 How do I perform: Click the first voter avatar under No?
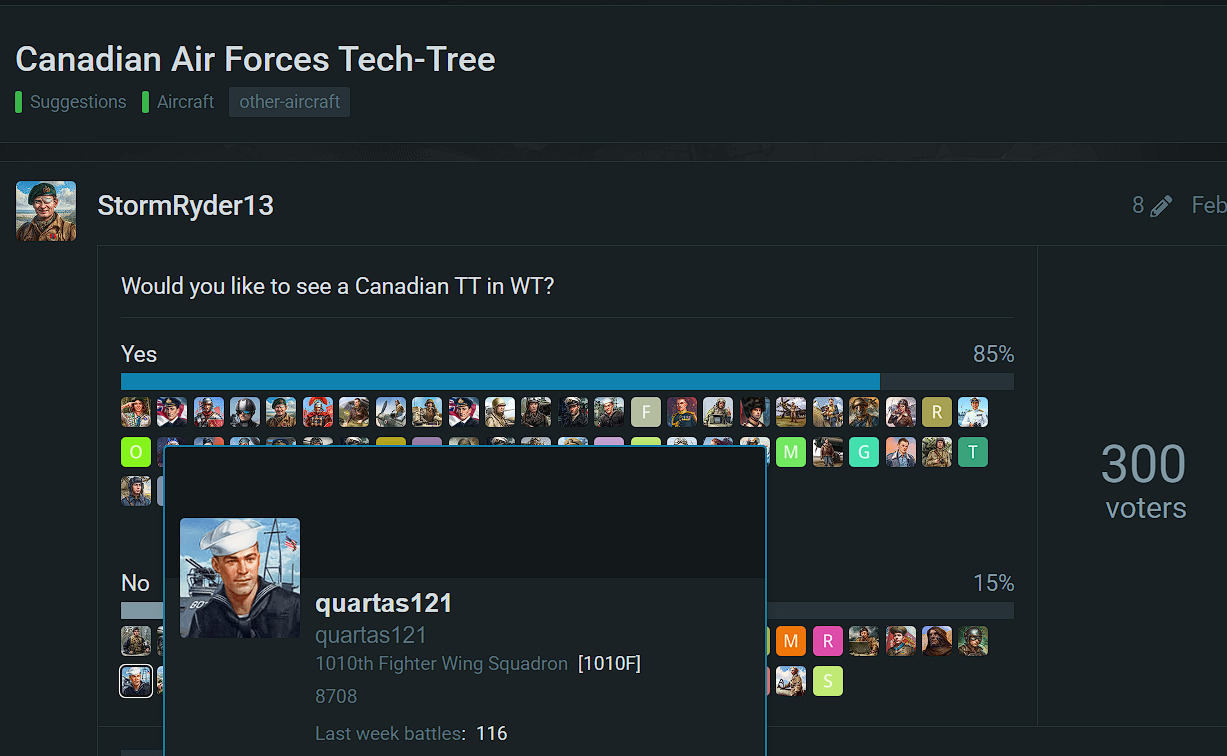pos(136,641)
